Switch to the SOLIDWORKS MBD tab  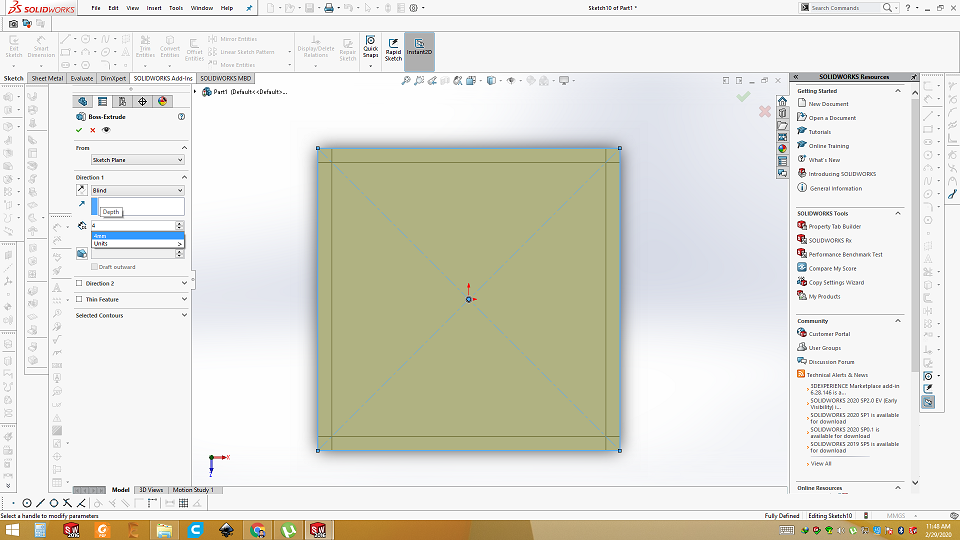(x=225, y=78)
